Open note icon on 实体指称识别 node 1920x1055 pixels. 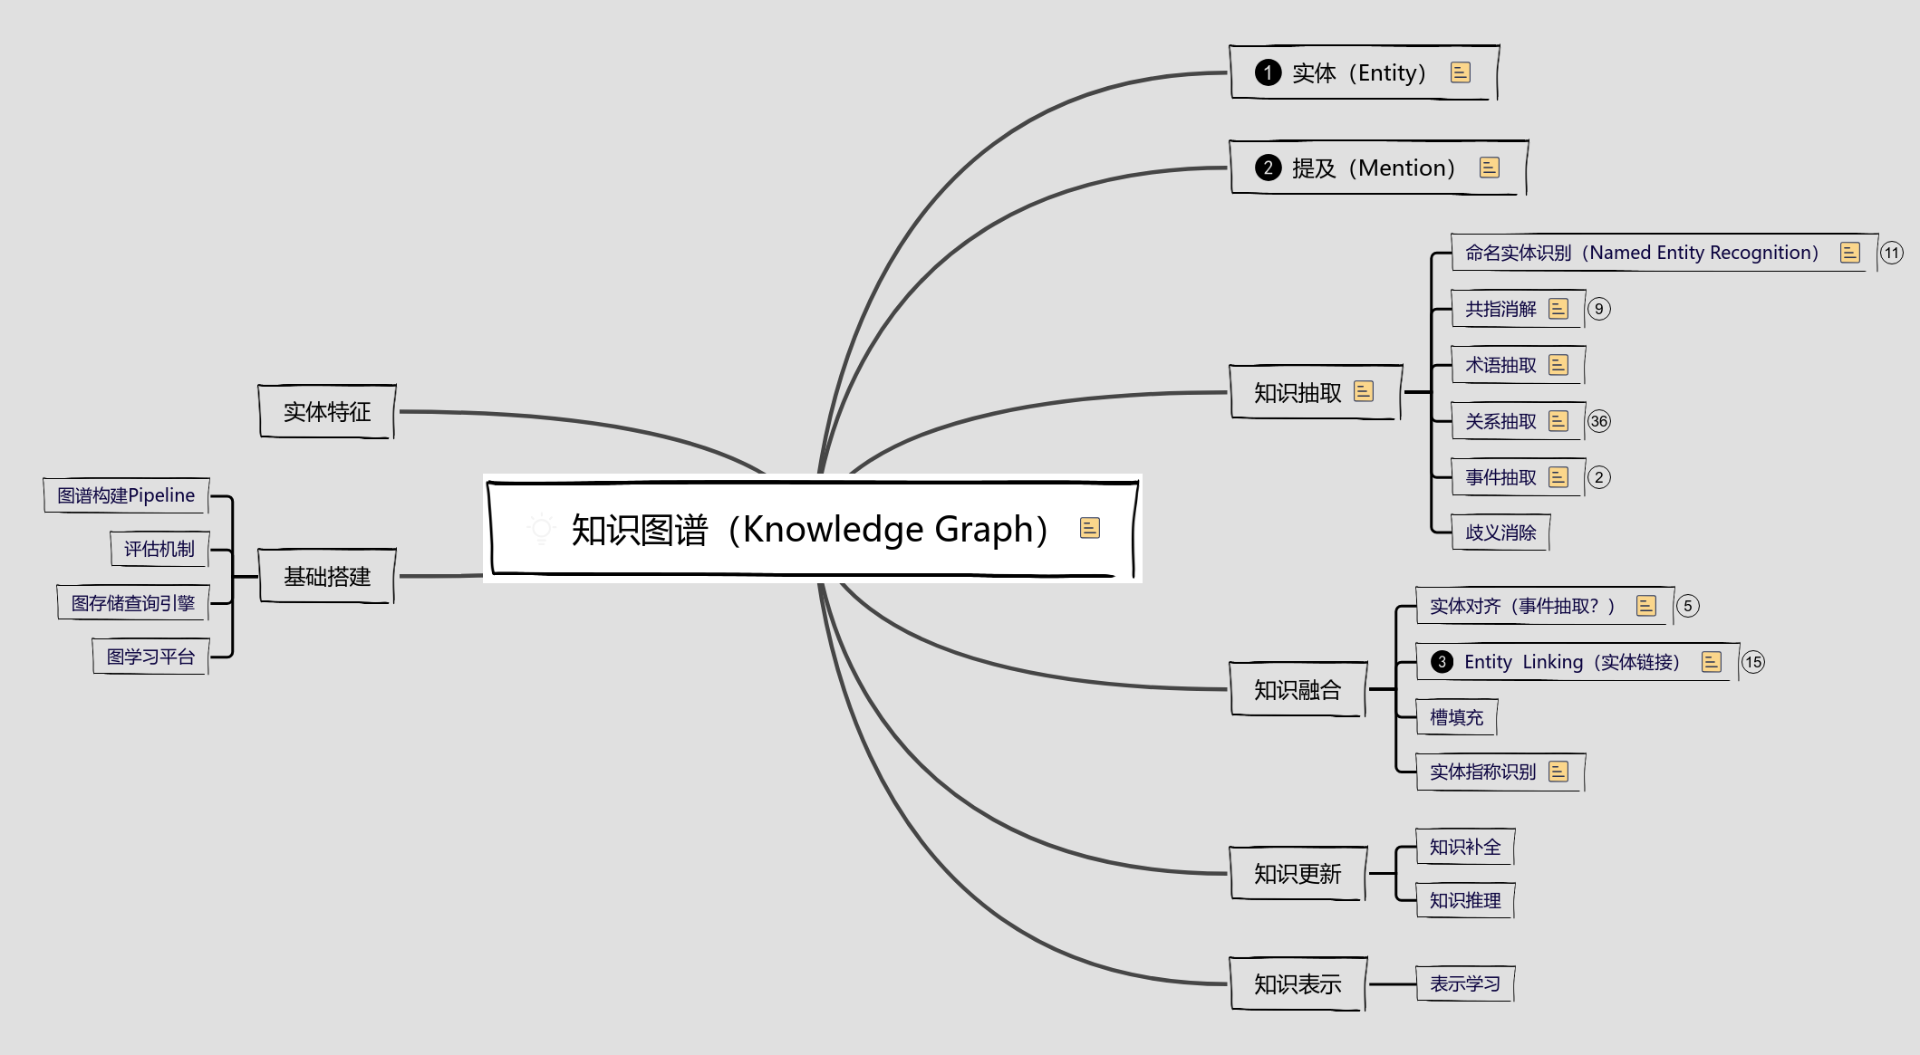click(x=1558, y=772)
